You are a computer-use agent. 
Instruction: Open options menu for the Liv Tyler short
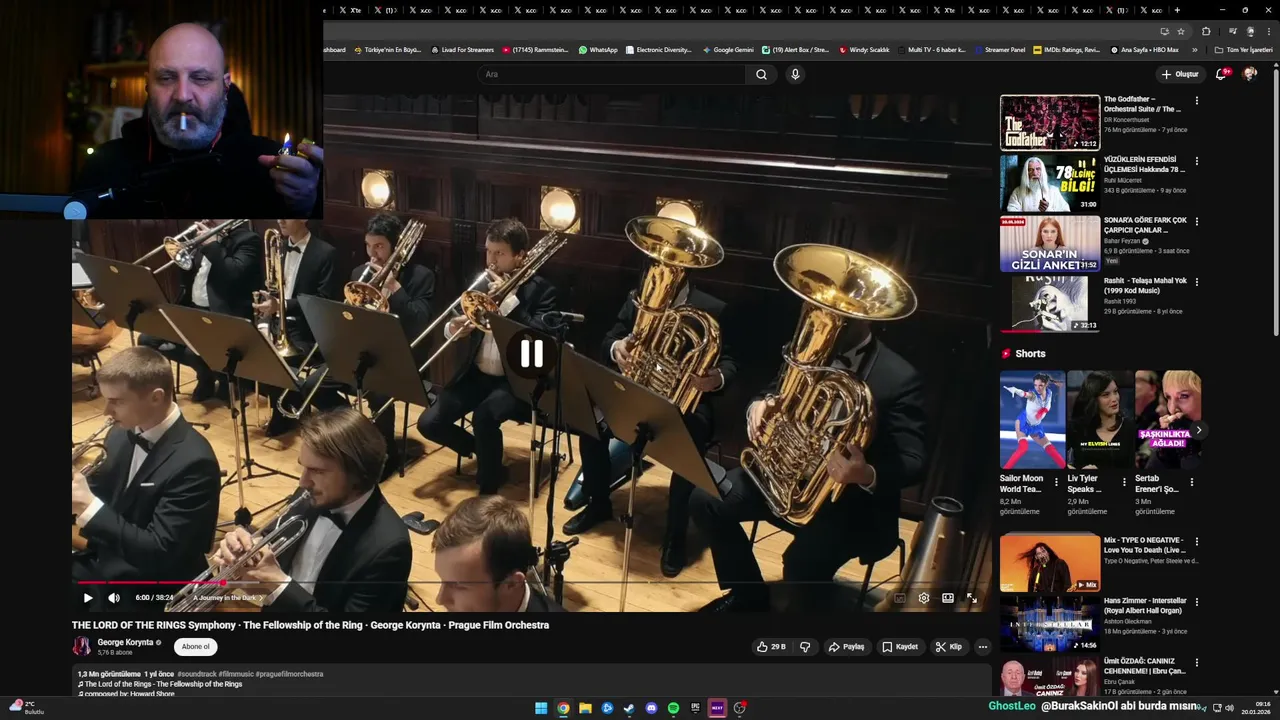pos(1124,482)
